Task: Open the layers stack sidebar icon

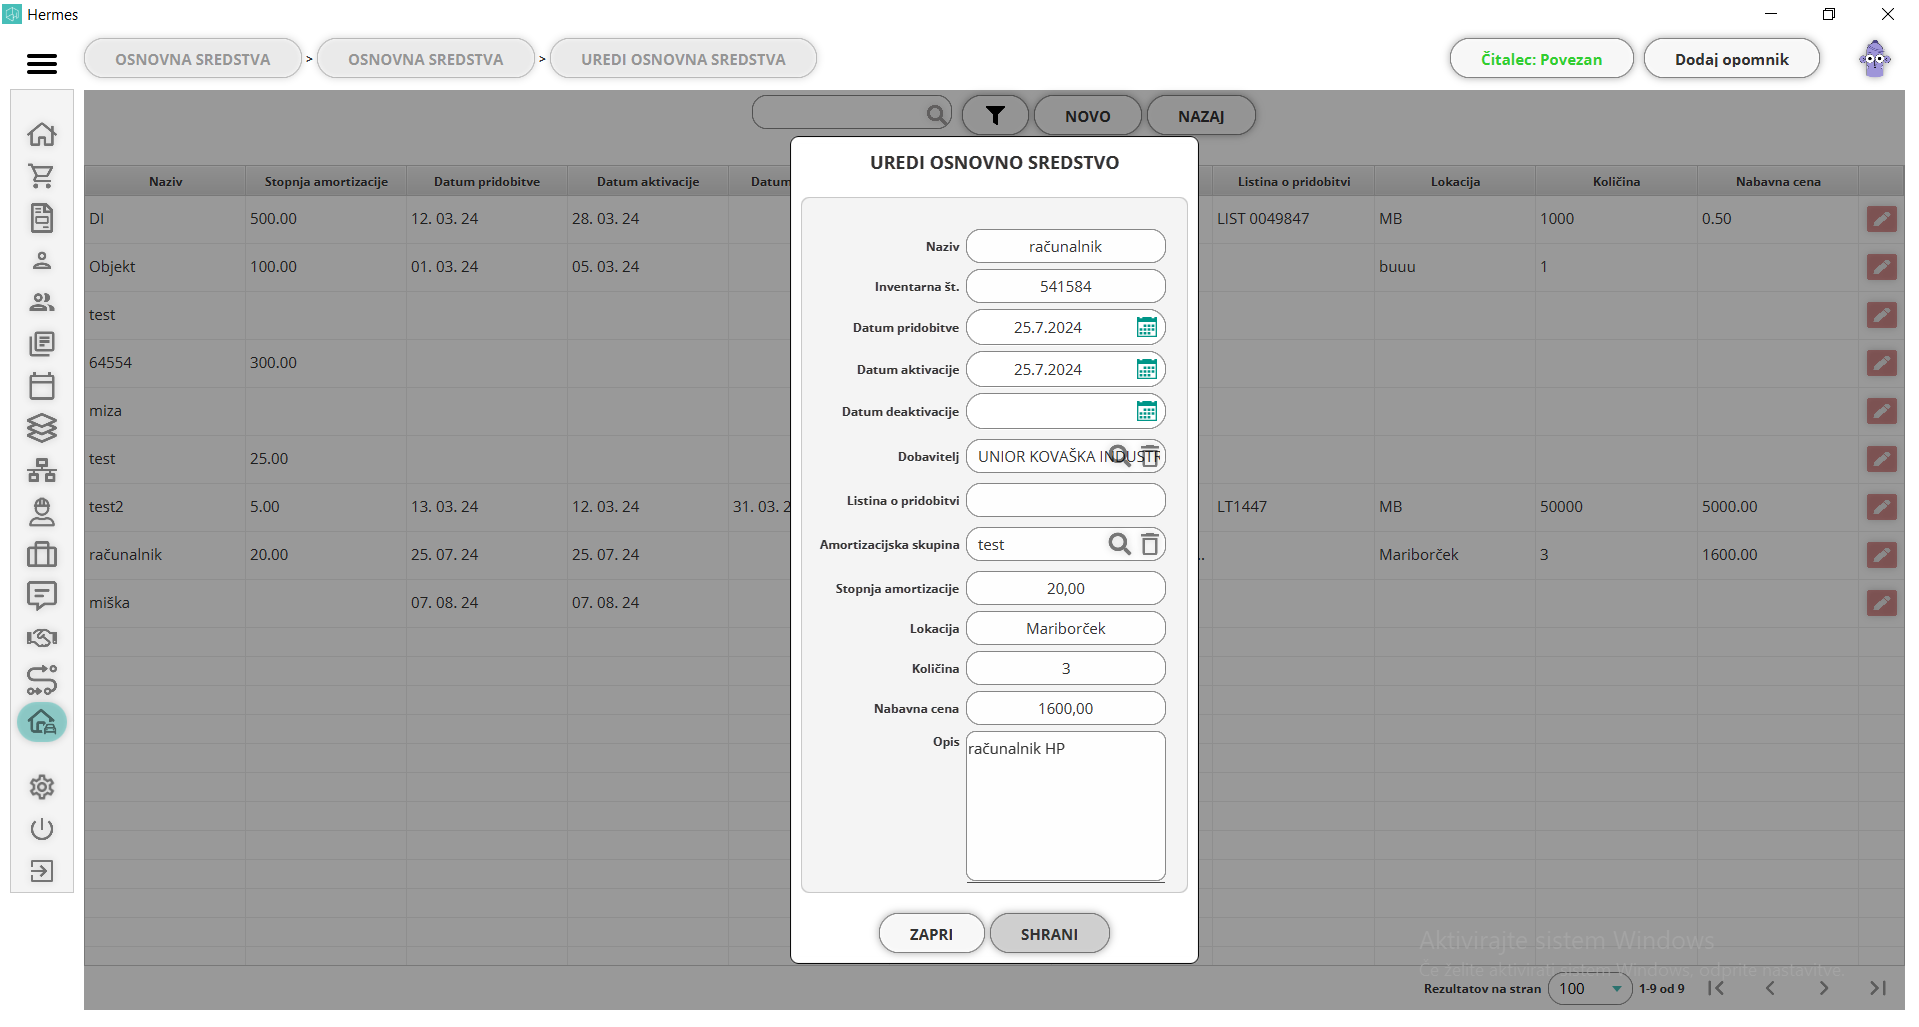Action: coord(42,428)
